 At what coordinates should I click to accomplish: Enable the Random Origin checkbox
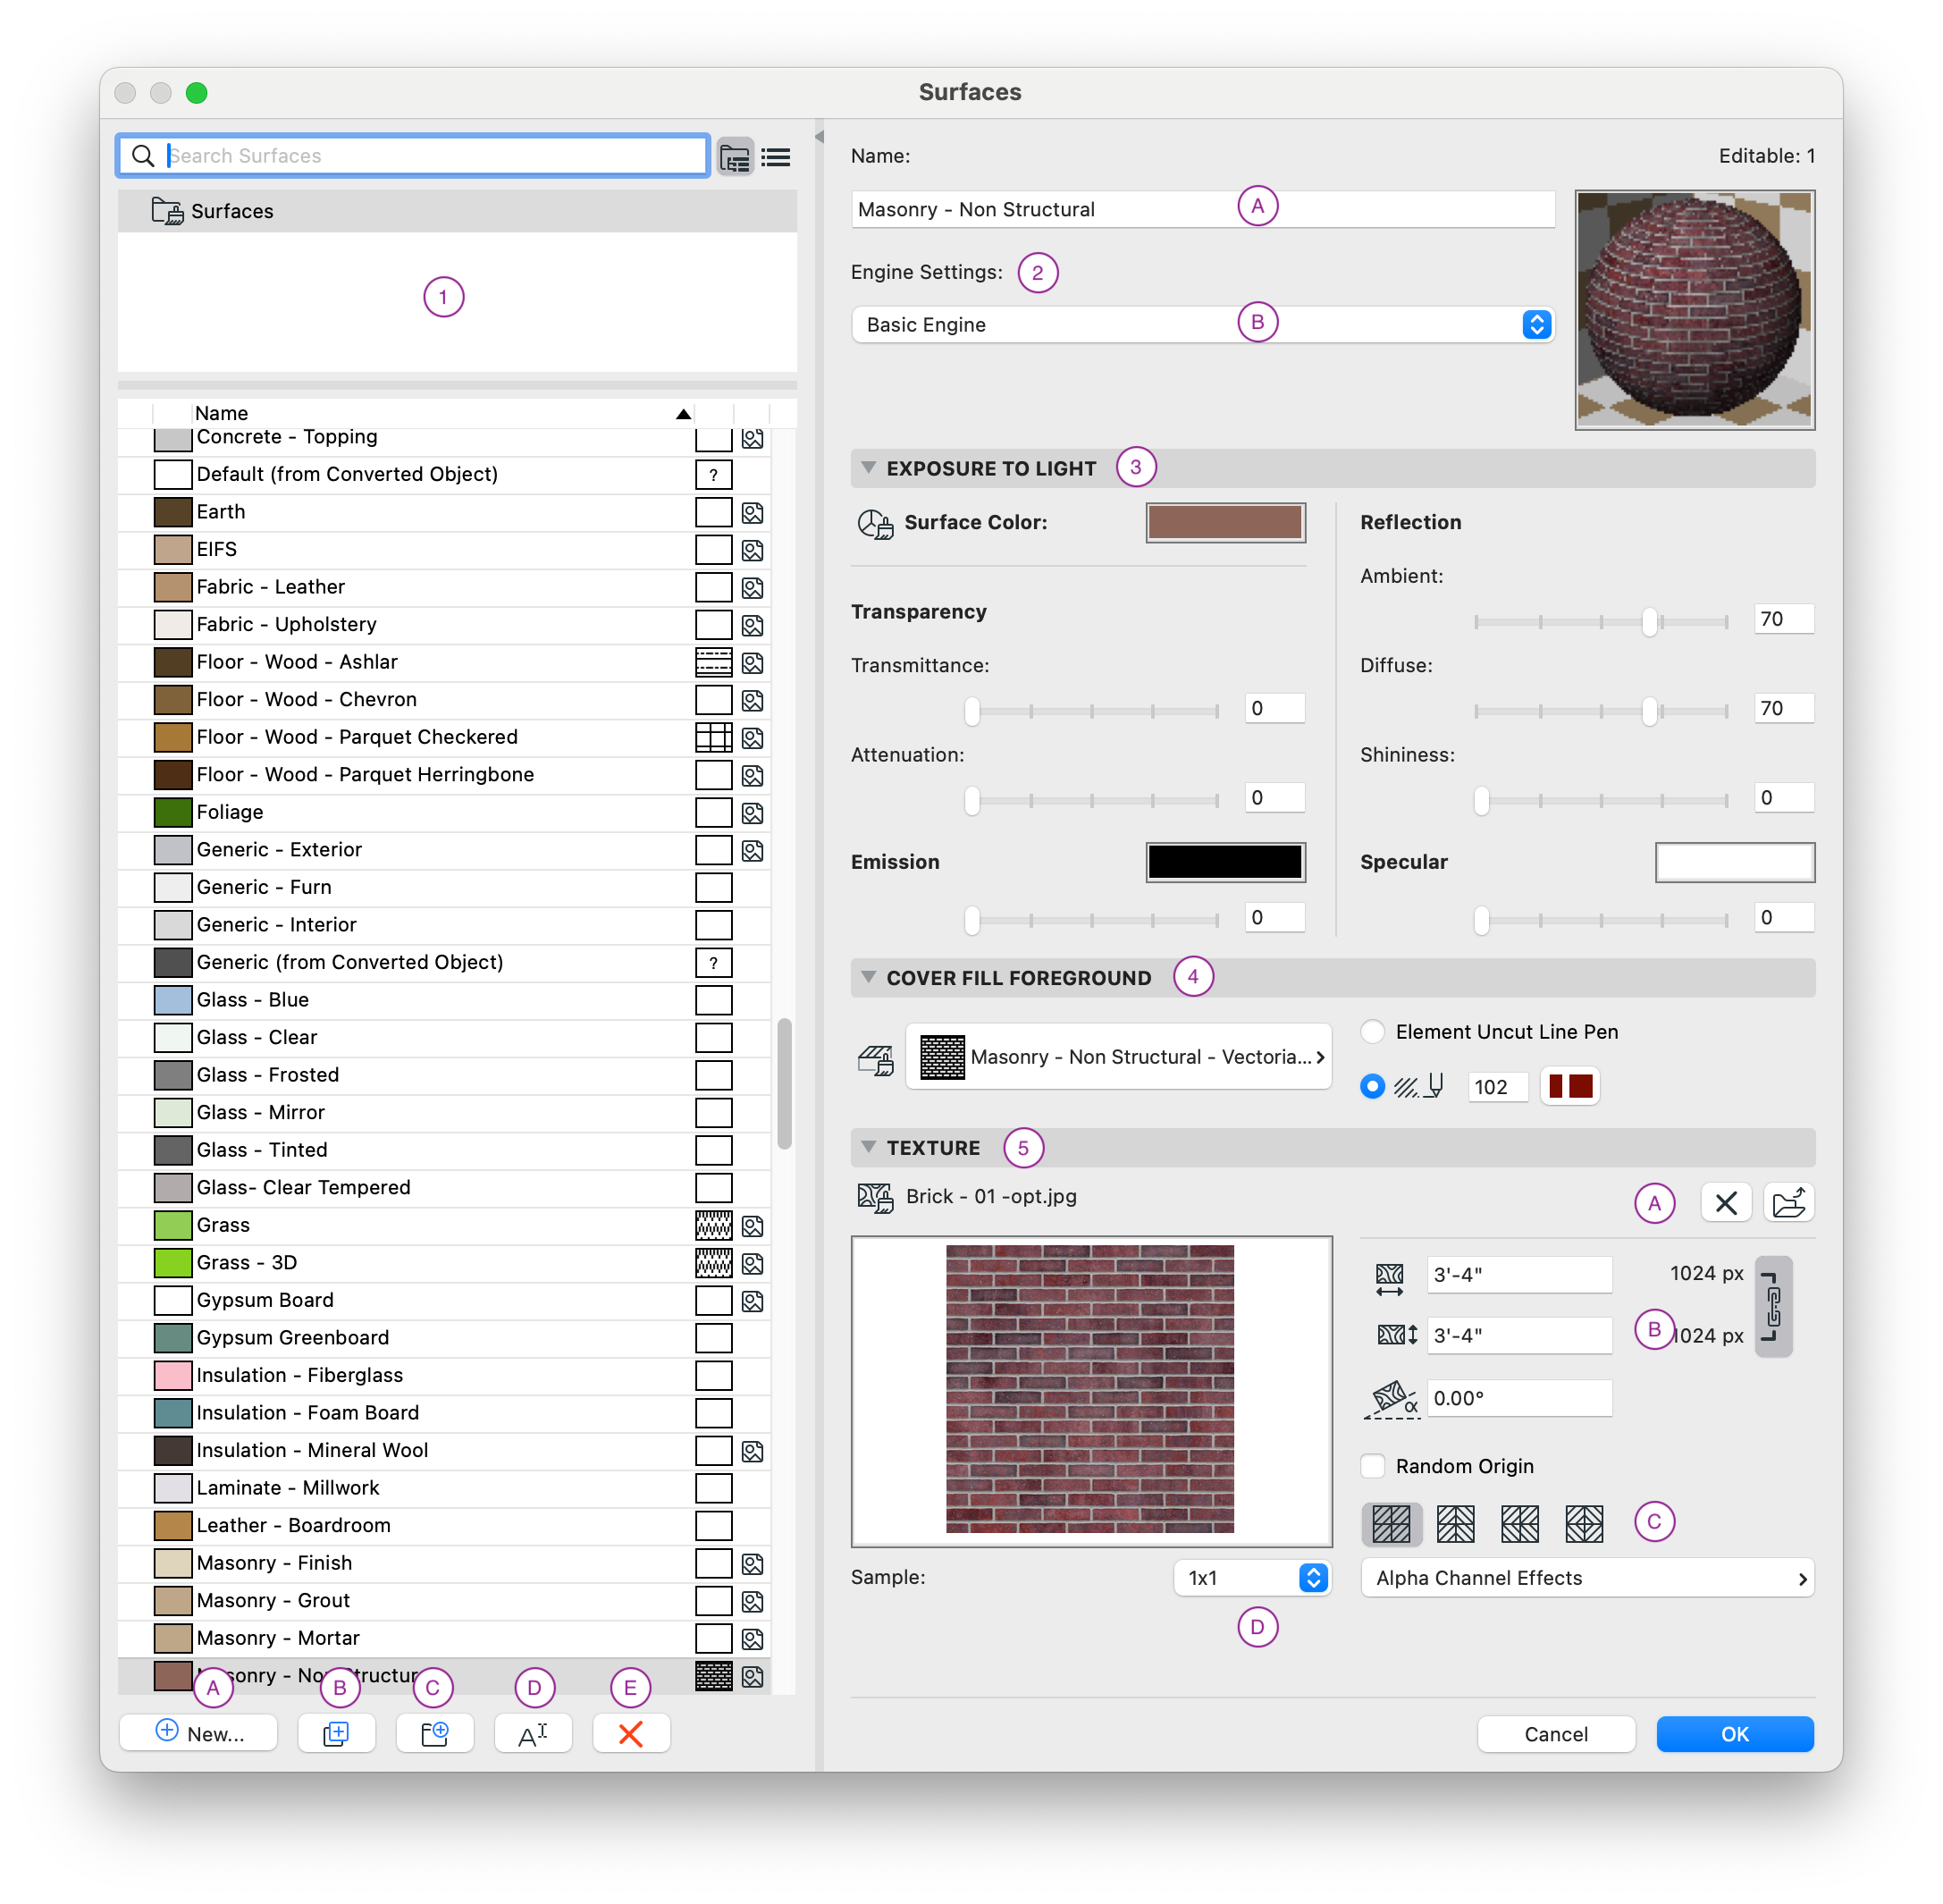(1373, 1466)
